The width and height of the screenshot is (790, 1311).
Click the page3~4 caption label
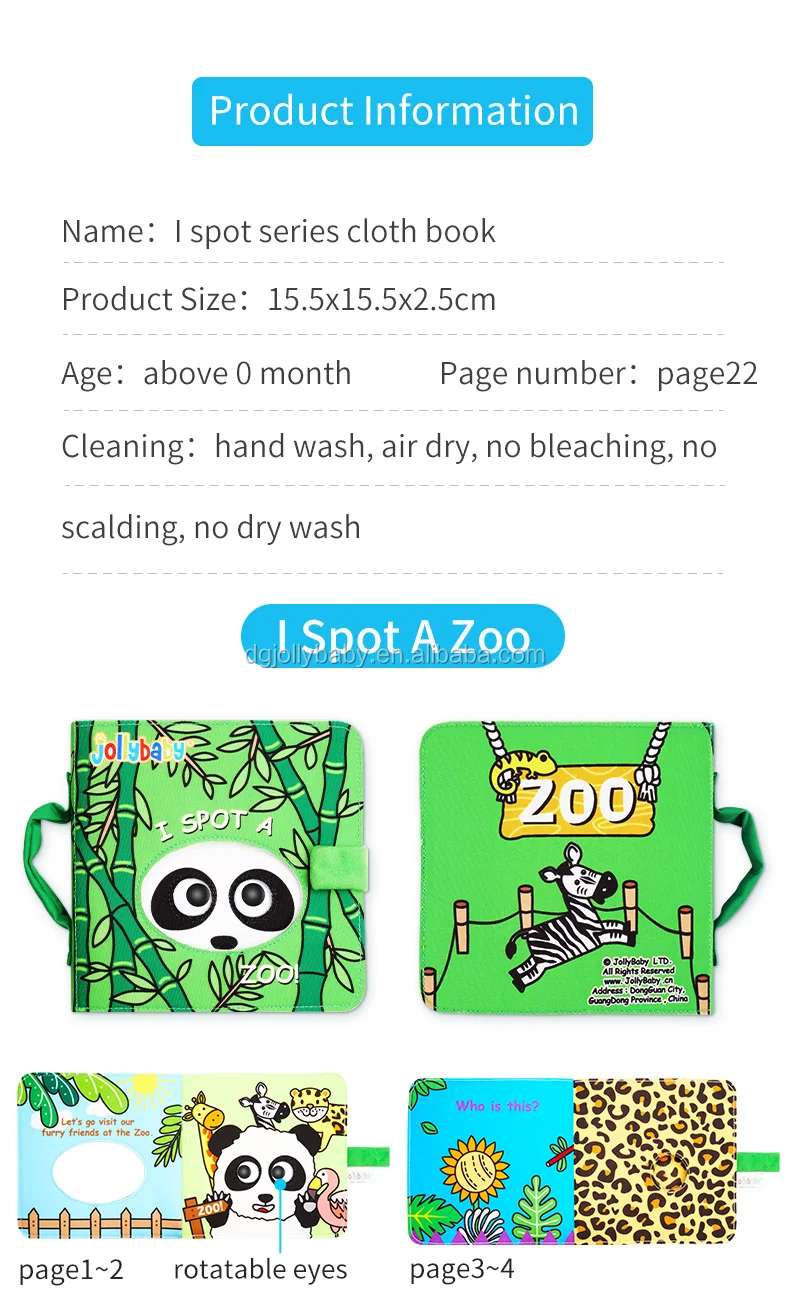click(462, 1270)
